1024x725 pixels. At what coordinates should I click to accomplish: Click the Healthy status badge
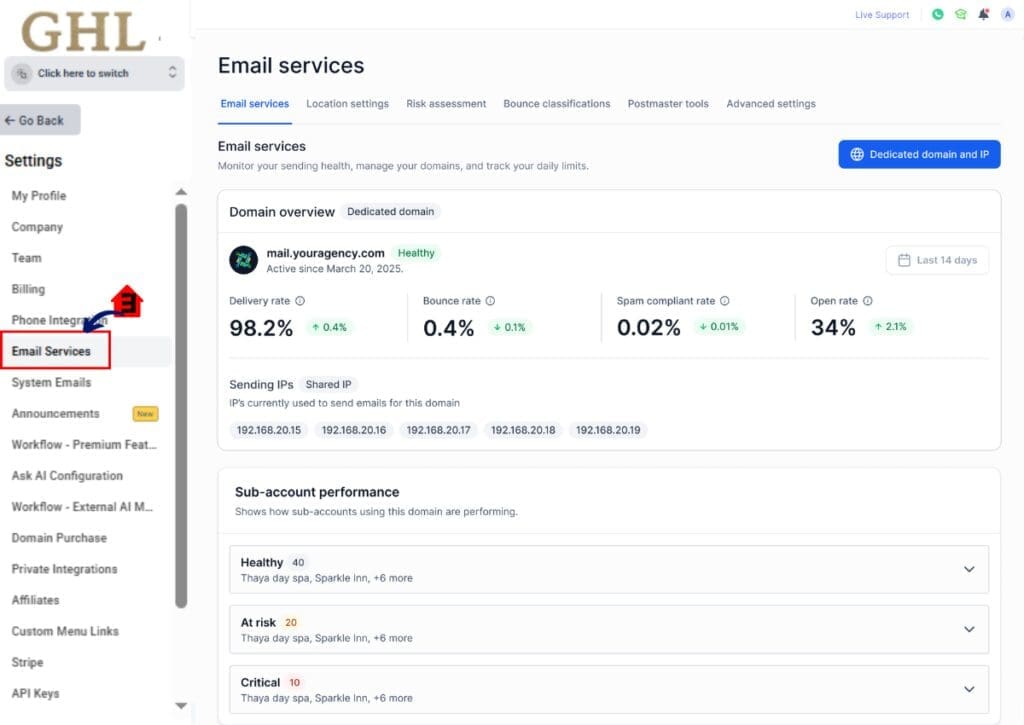416,253
